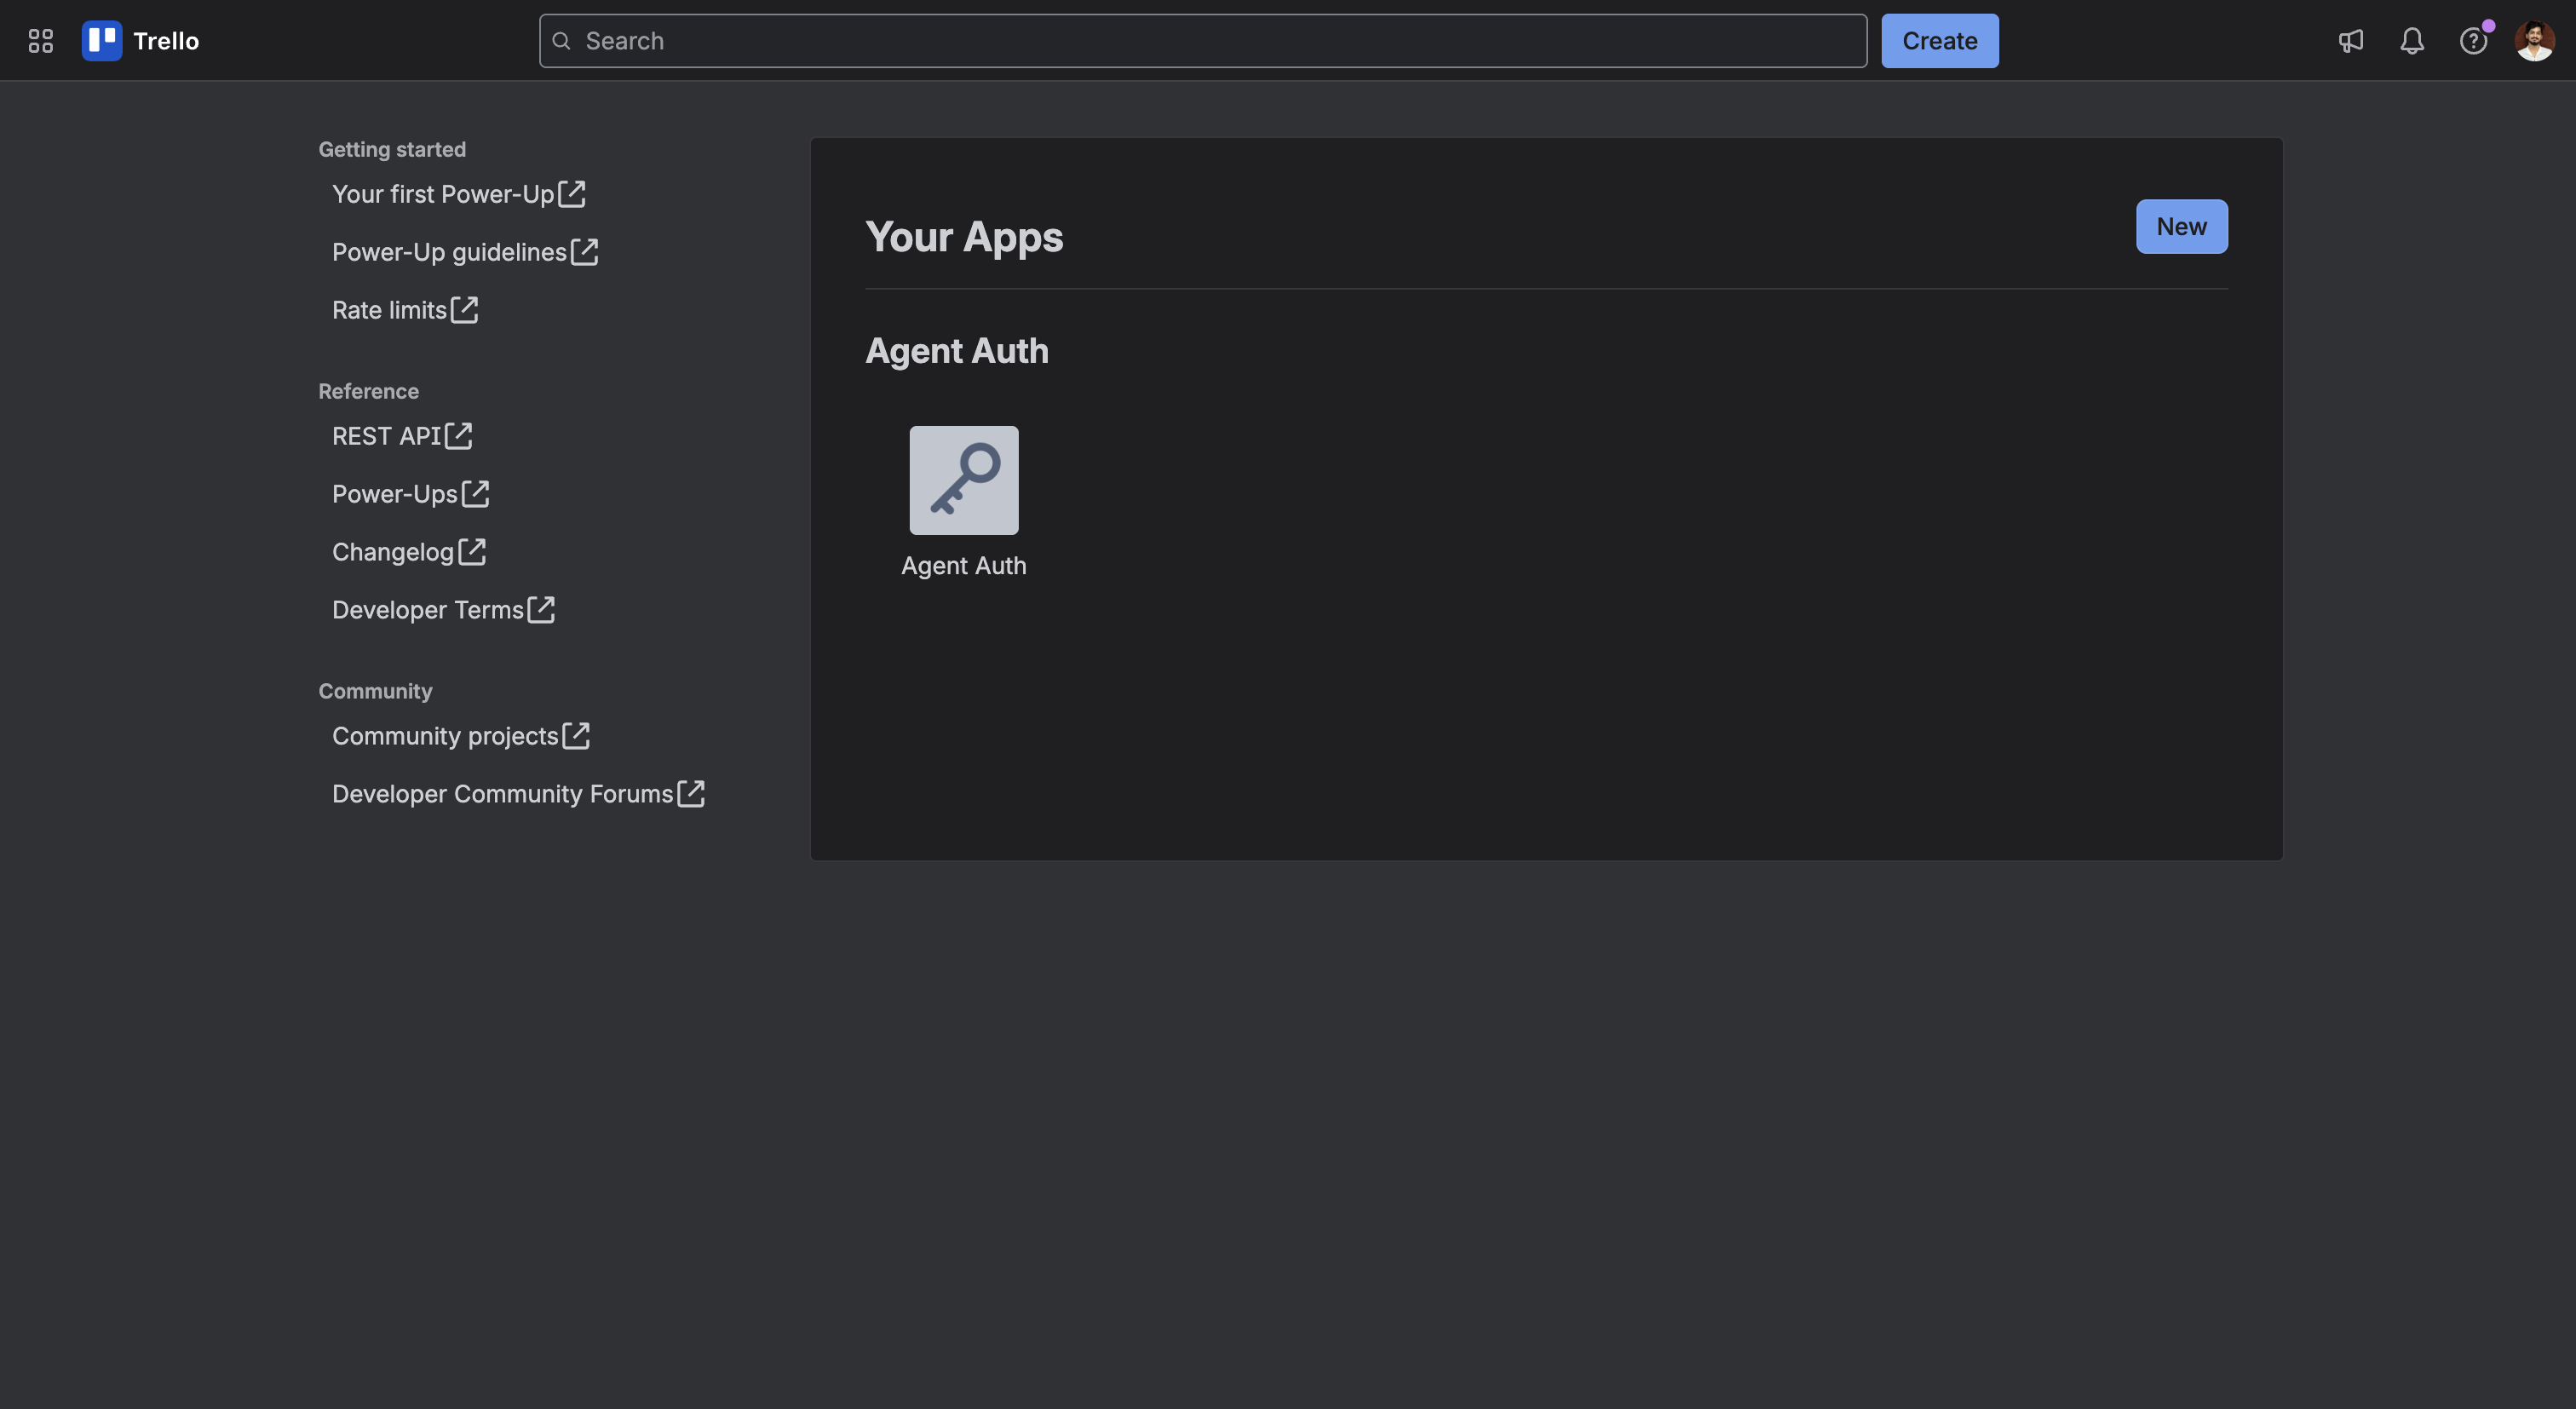Open the Changelog link

[x=393, y=552]
